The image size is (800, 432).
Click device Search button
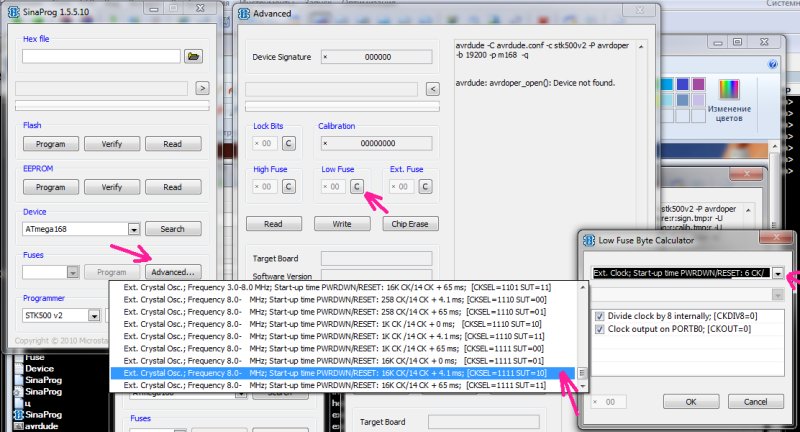coord(173,229)
